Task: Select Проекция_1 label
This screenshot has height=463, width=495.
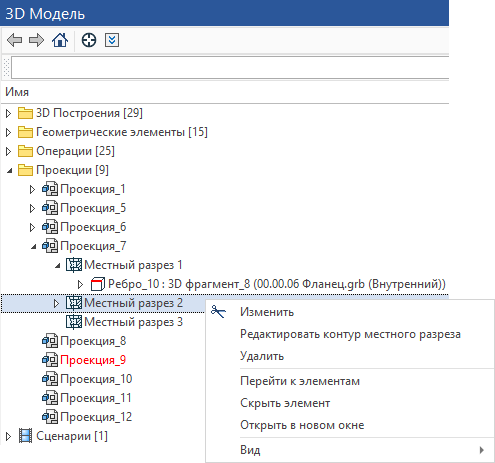Action: pyautogui.click(x=93, y=189)
